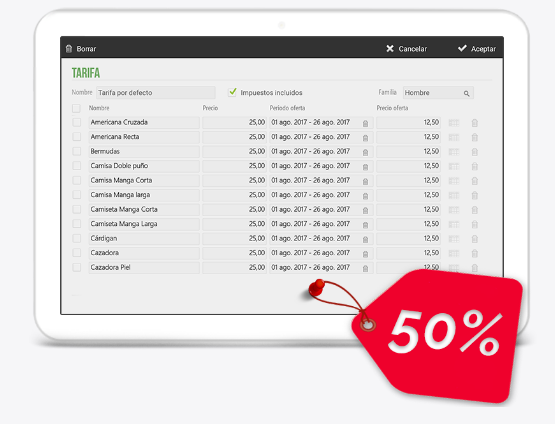Open the grid icon for Americana Cruzada

(x=454, y=123)
